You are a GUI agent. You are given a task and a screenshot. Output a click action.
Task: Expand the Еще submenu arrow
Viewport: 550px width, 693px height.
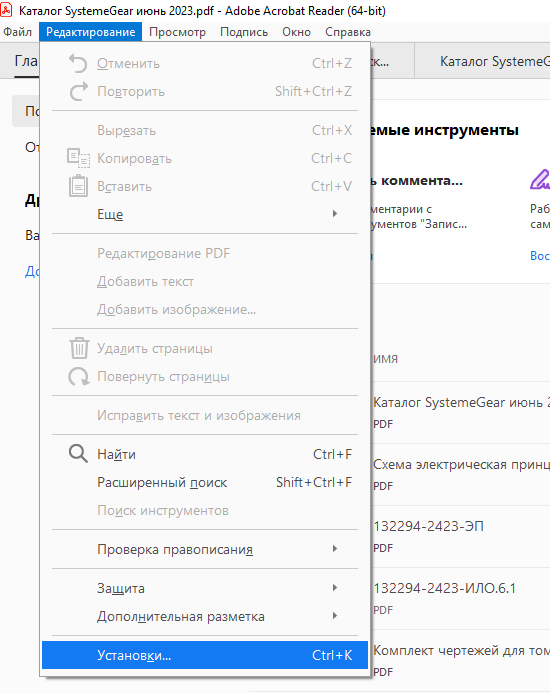[335, 214]
